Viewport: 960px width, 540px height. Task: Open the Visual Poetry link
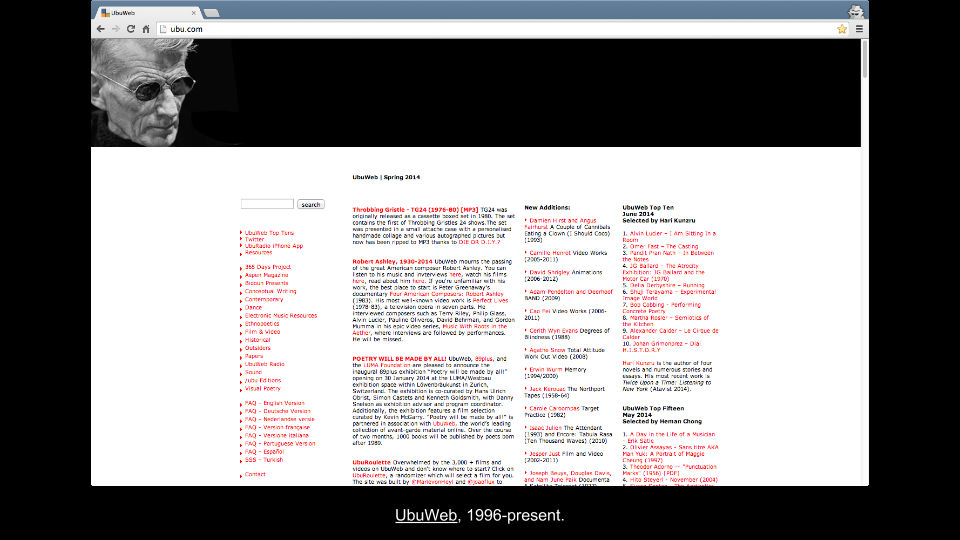[263, 388]
